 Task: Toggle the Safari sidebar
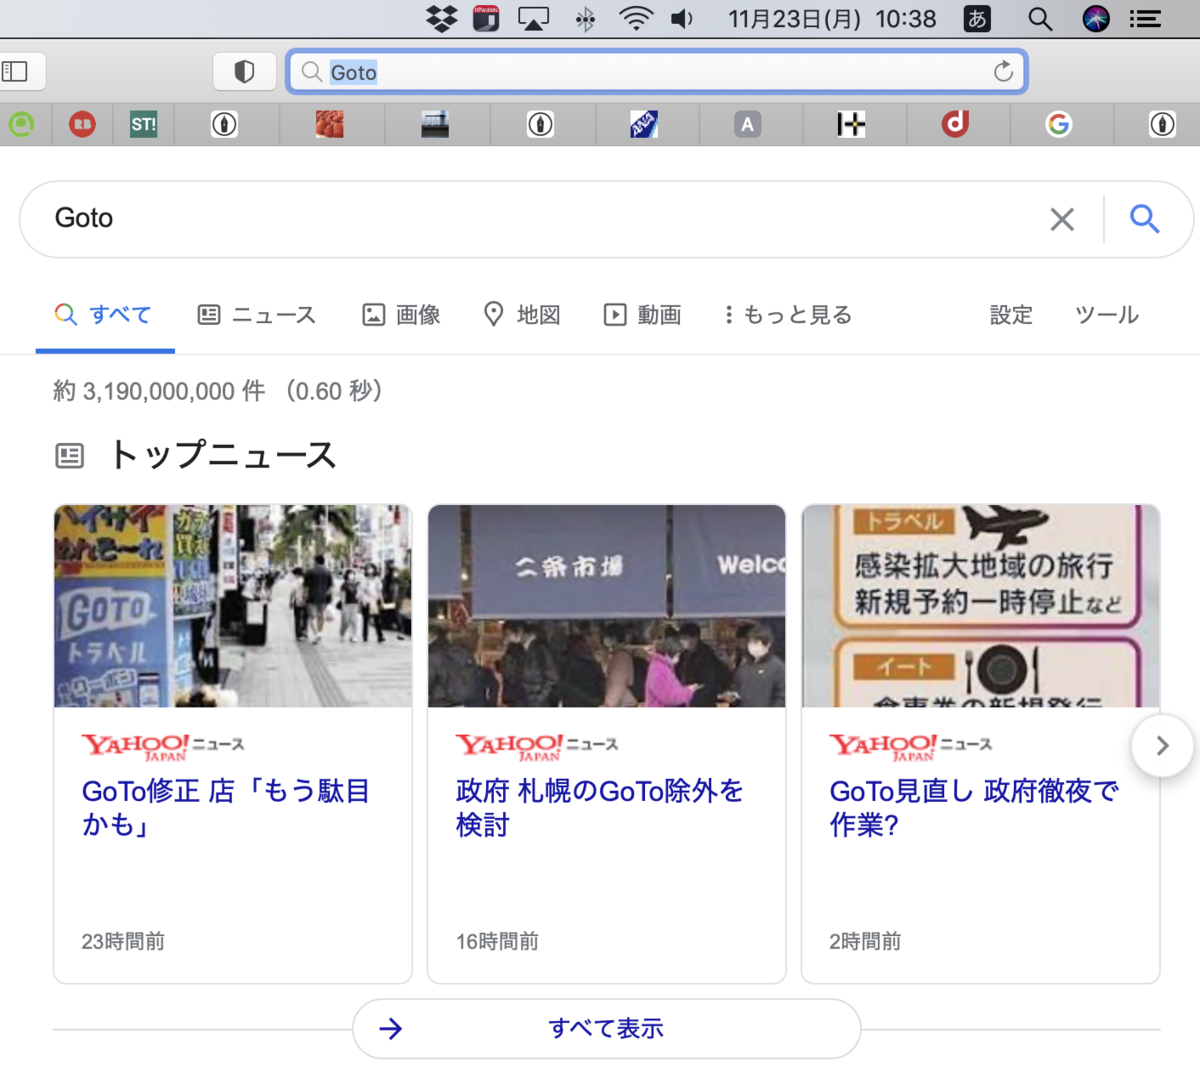tap(15, 71)
